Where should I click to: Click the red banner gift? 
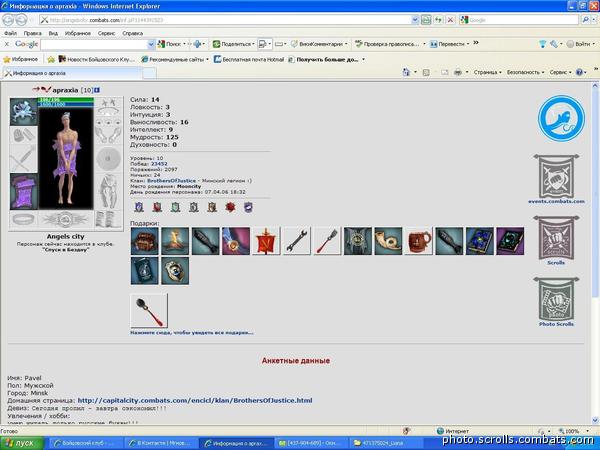pos(266,241)
